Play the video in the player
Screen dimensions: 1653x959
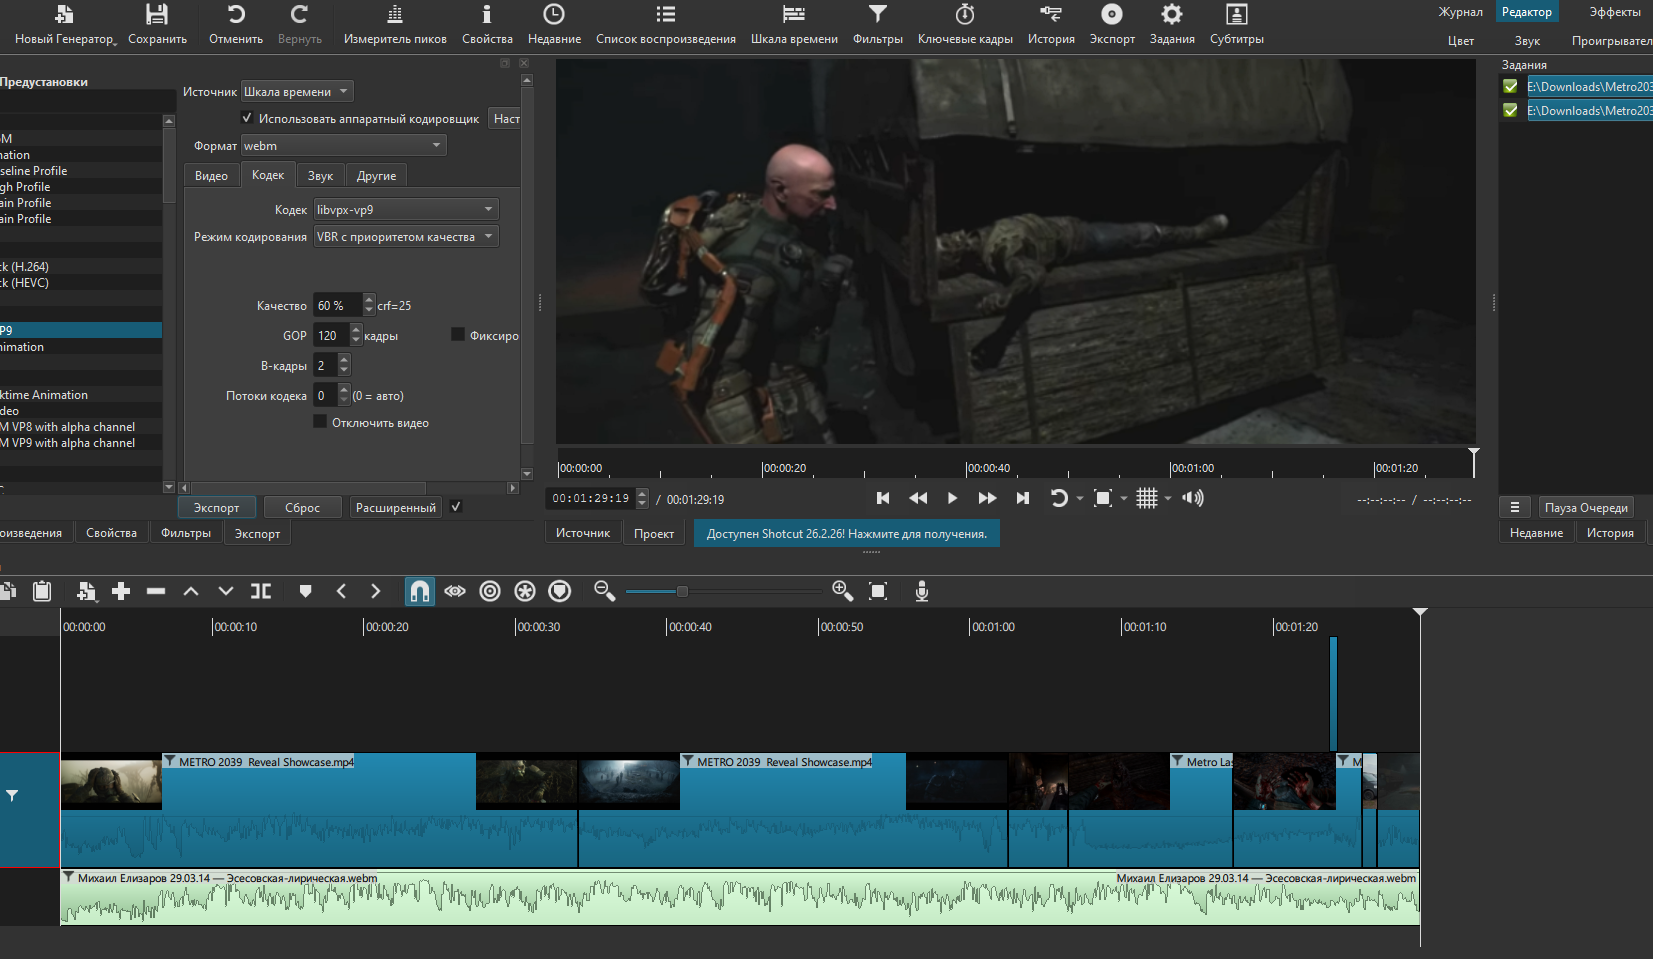tap(952, 498)
